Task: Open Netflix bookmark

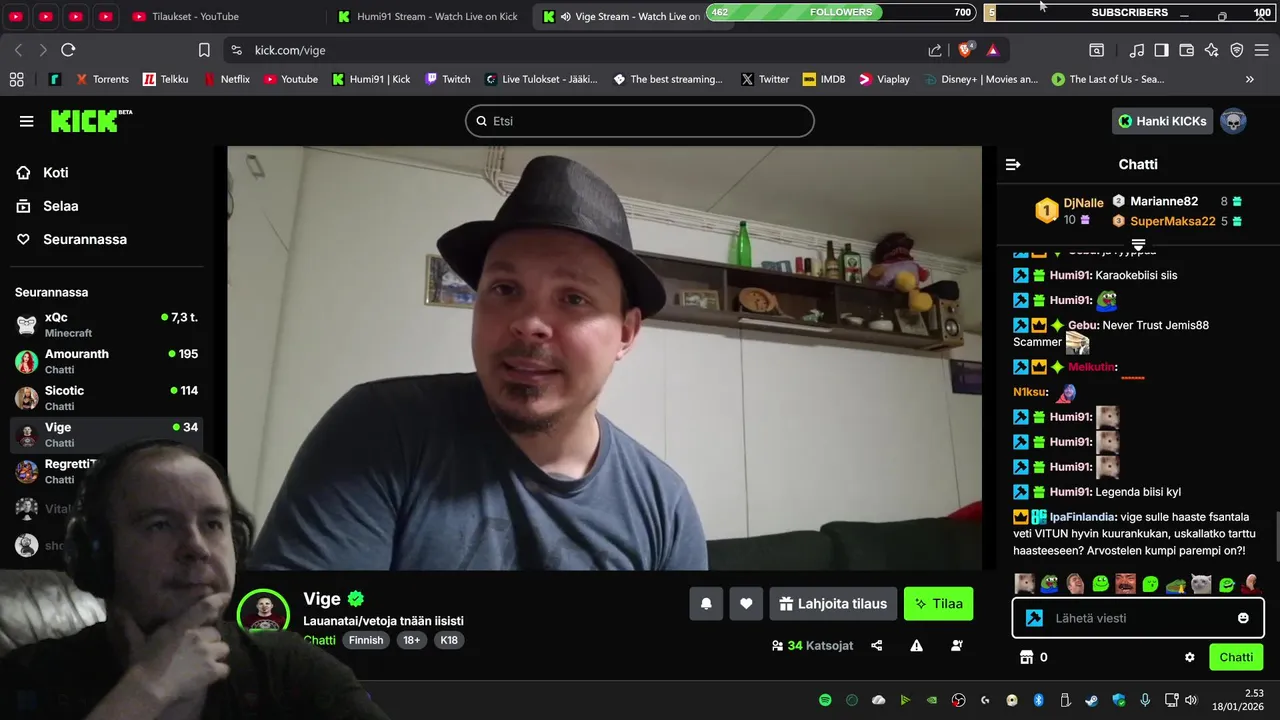Action: pyautogui.click(x=227, y=79)
